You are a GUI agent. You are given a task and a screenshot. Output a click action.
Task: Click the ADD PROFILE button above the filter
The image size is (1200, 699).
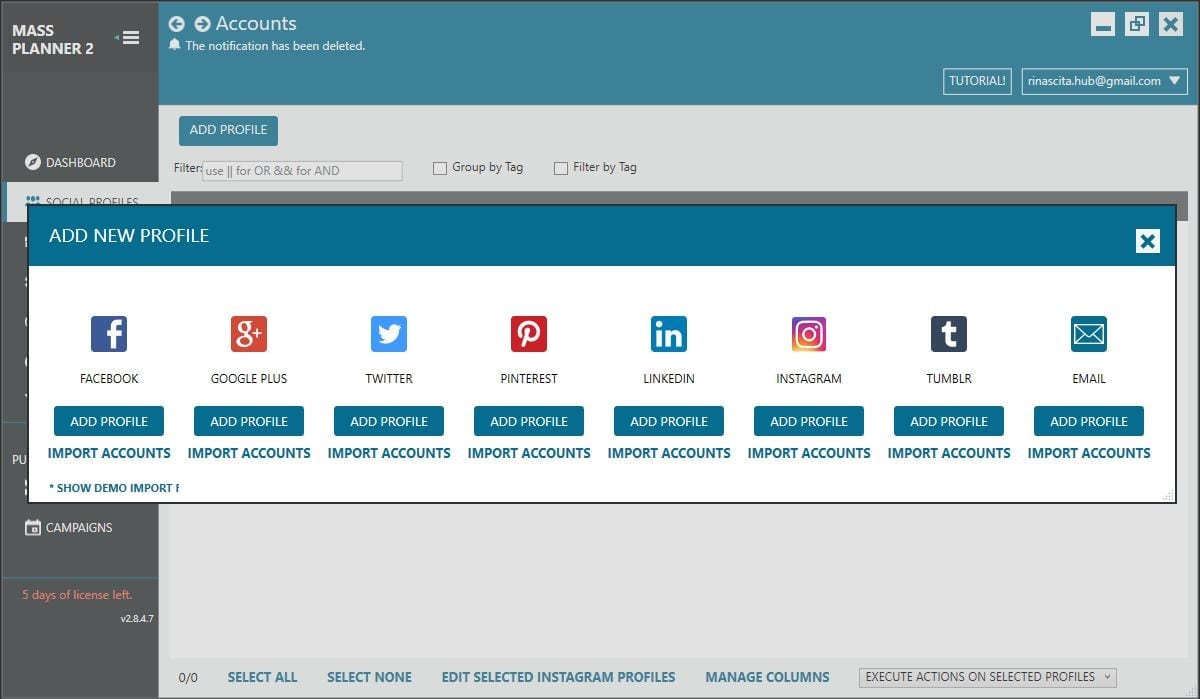pyautogui.click(x=228, y=130)
